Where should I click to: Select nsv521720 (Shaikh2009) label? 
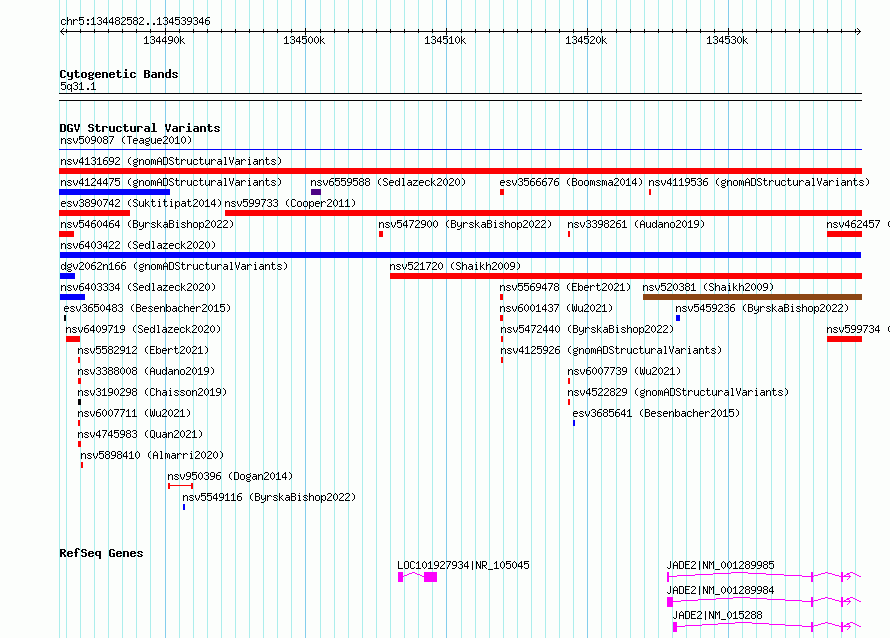pyautogui.click(x=455, y=266)
